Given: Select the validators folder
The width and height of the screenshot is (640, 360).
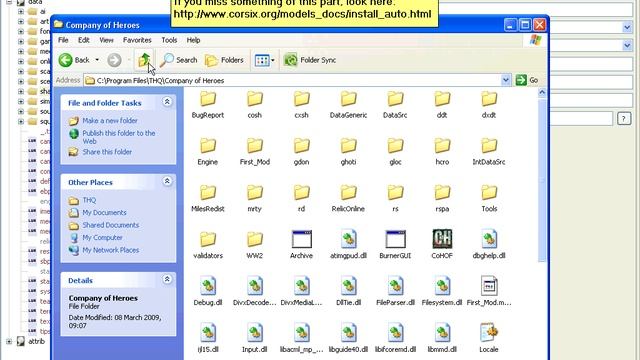Looking at the screenshot, I should (x=208, y=246).
